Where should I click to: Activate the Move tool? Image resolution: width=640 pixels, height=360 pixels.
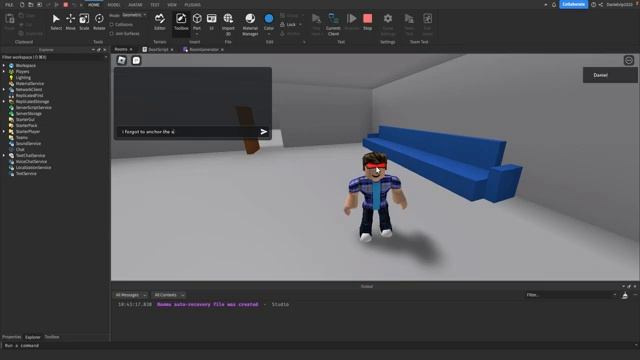(70, 22)
